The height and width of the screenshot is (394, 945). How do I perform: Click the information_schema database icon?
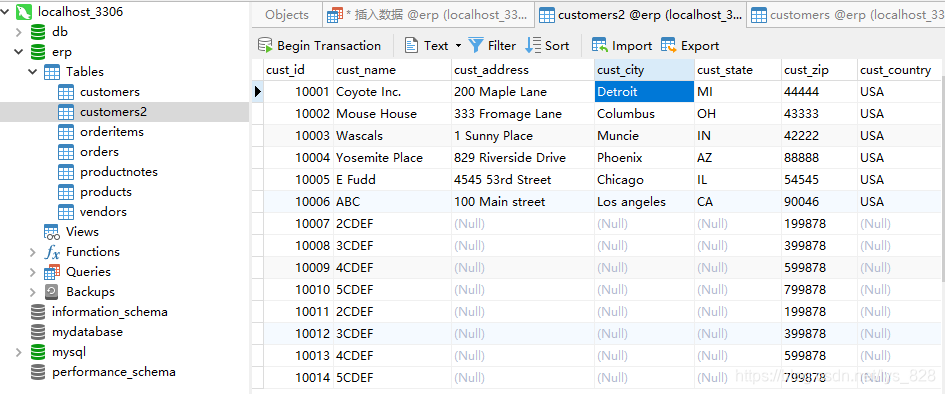[x=38, y=311]
